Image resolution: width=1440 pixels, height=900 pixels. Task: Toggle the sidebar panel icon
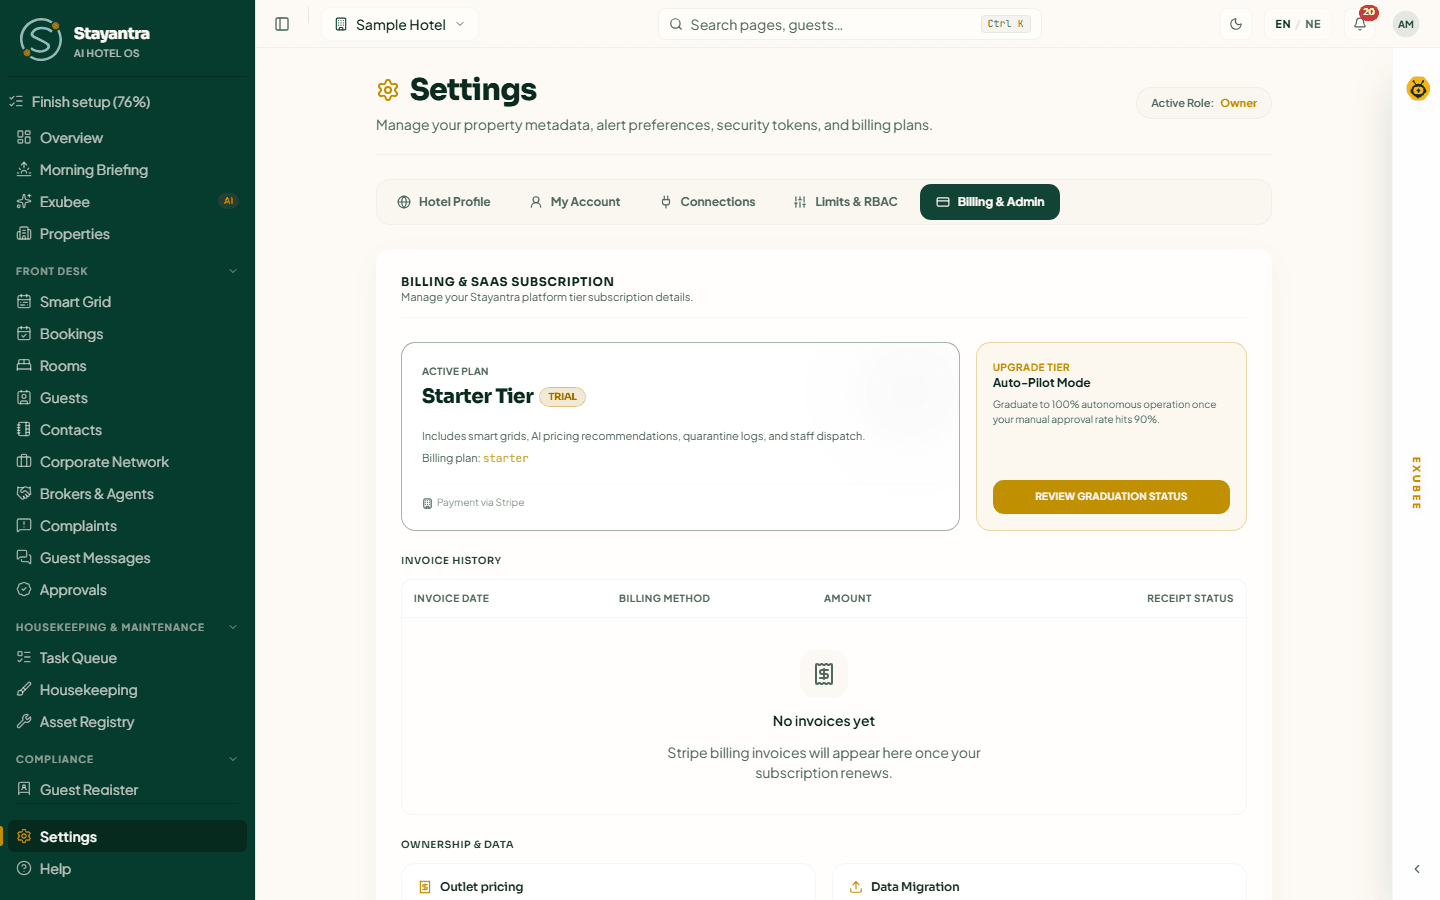(282, 24)
